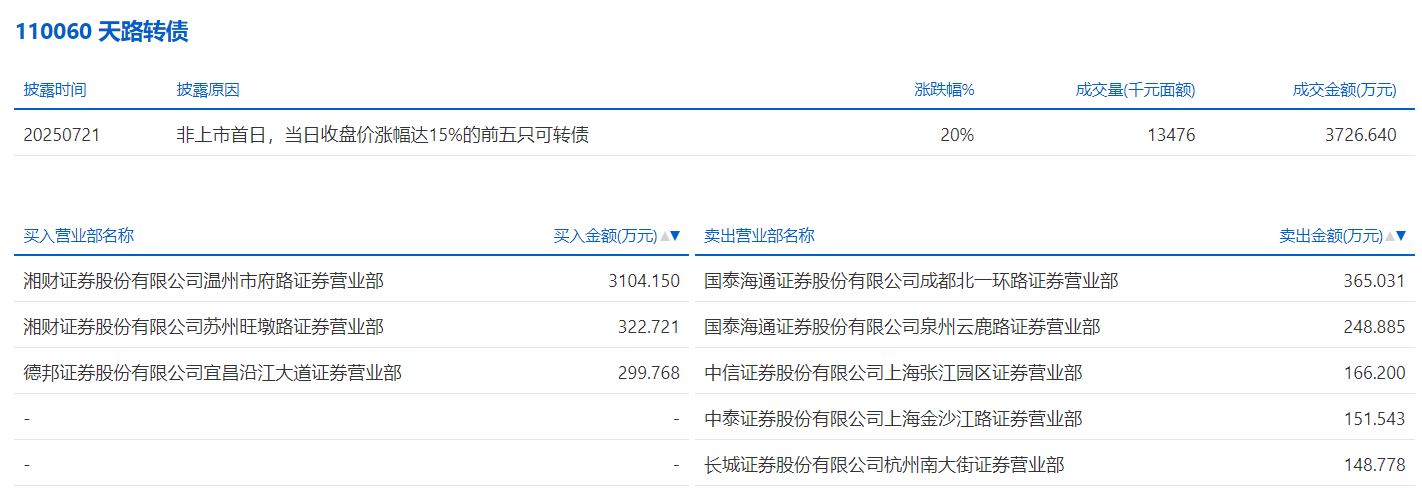The width and height of the screenshot is (1422, 496).
Task: Click ascending sort arrow for 卖出金额
Action: (1389, 237)
